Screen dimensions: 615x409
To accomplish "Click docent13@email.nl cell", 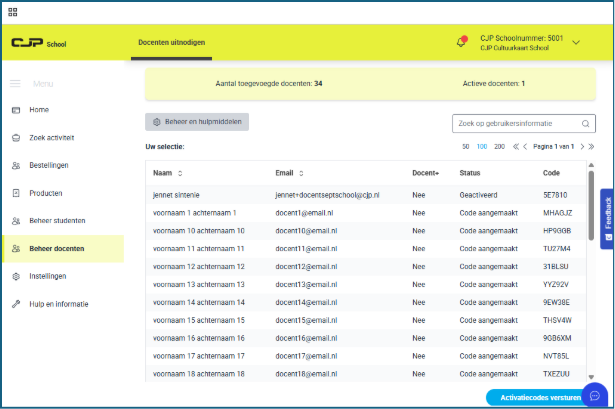I will (x=306, y=285).
